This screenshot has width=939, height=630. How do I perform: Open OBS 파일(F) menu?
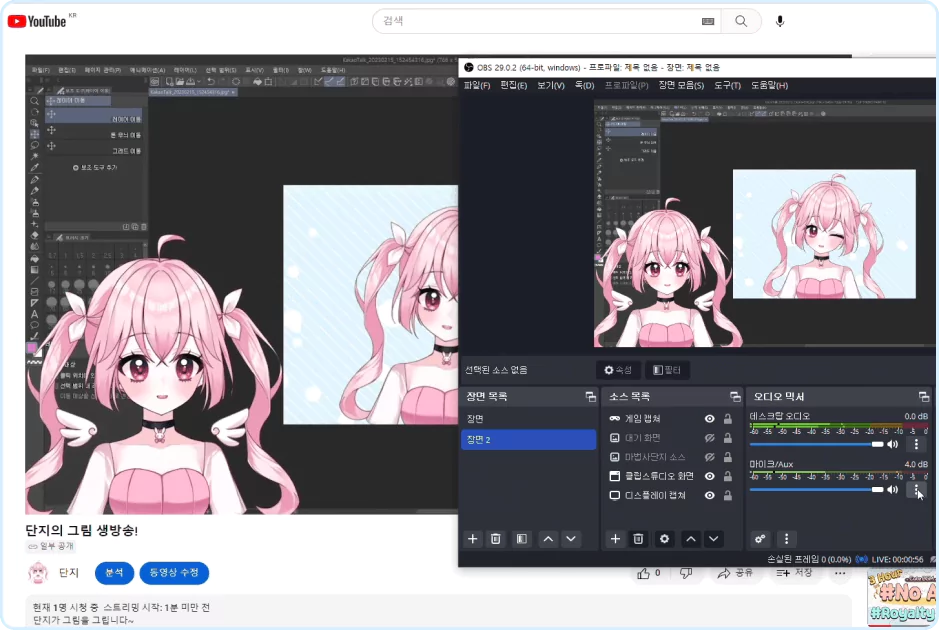[477, 86]
